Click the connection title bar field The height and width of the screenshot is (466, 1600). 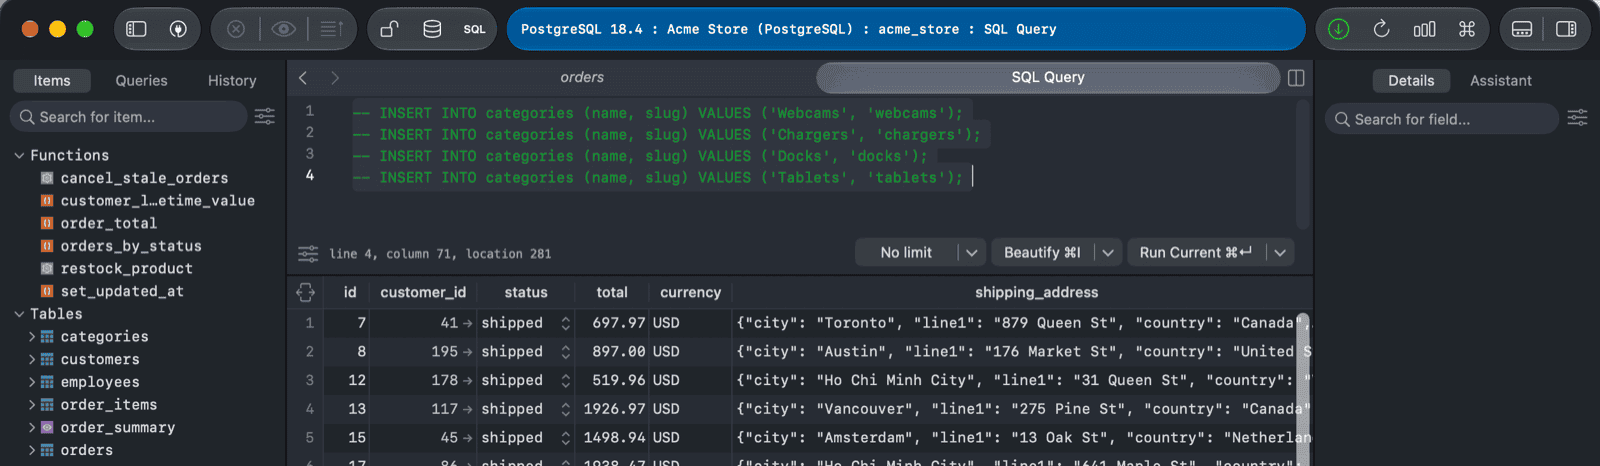(x=906, y=29)
